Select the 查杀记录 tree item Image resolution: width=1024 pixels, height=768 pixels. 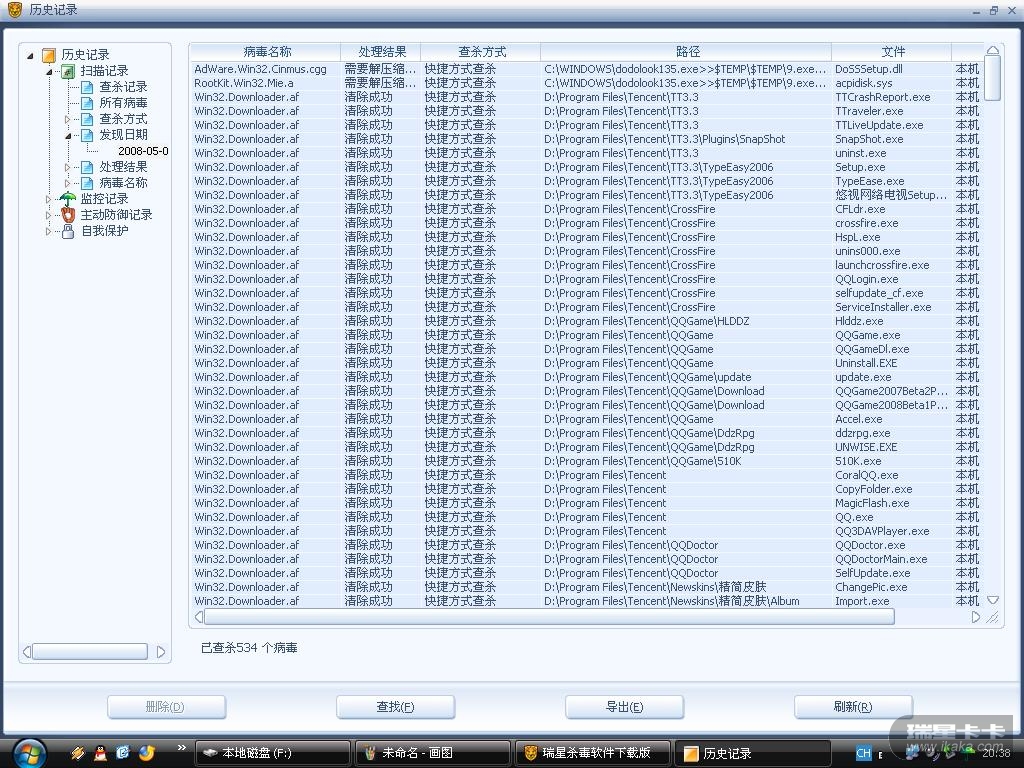click(x=123, y=87)
